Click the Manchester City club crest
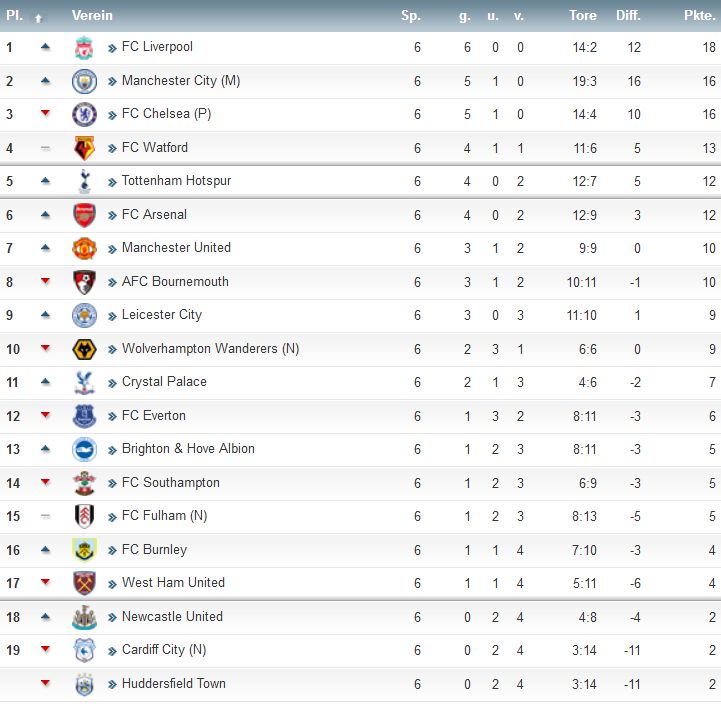 point(84,81)
